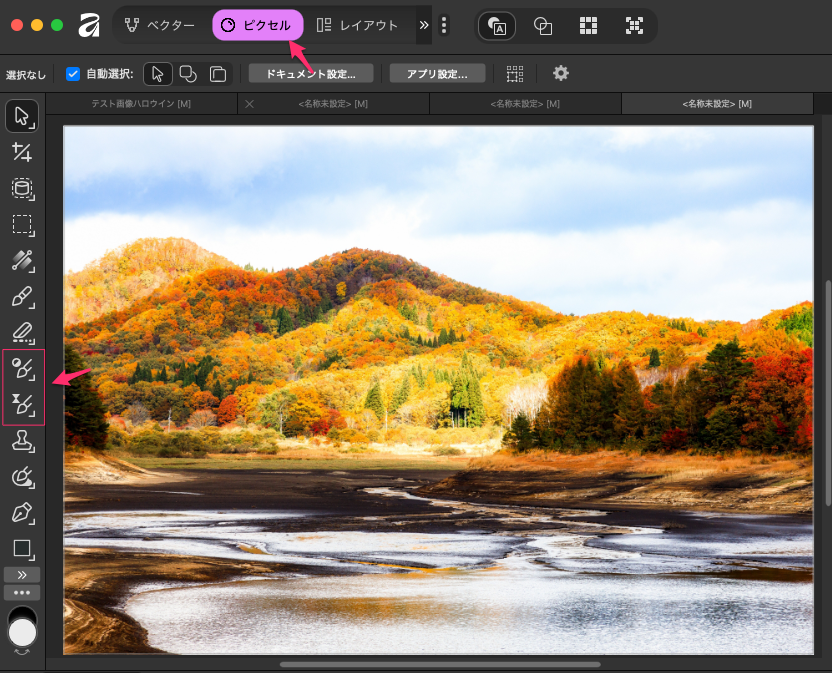Select the Gradient tool
Image resolution: width=832 pixels, height=673 pixels.
tap(22, 260)
